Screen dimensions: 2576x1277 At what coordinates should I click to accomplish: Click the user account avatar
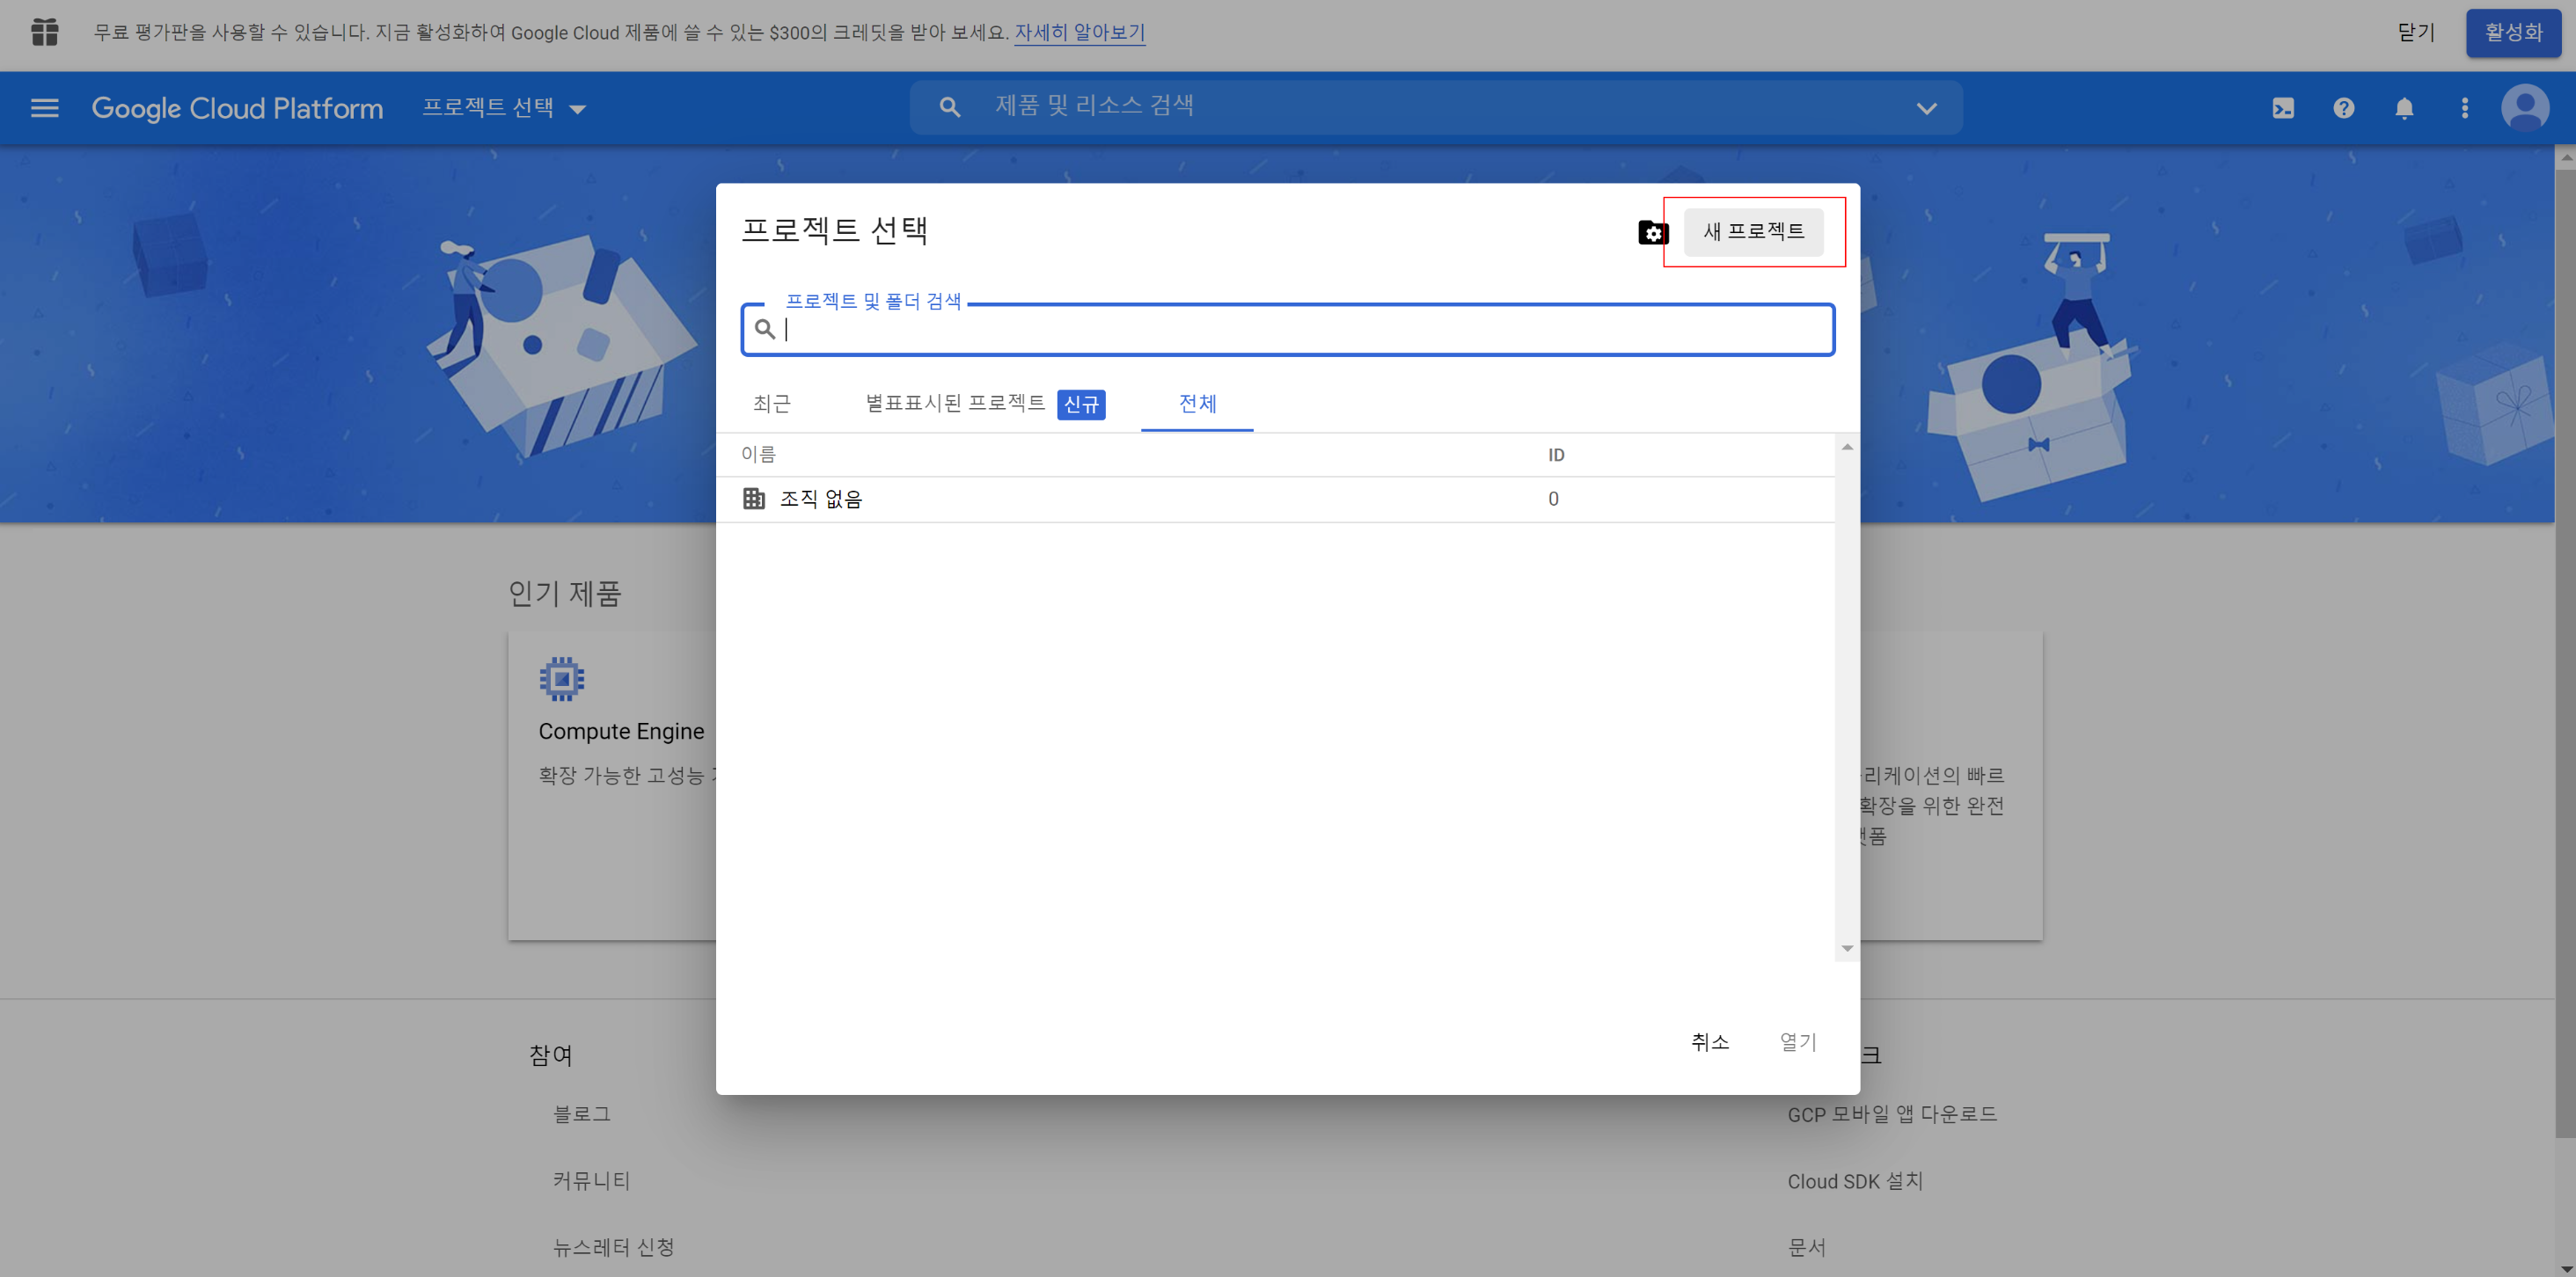pyautogui.click(x=2524, y=108)
